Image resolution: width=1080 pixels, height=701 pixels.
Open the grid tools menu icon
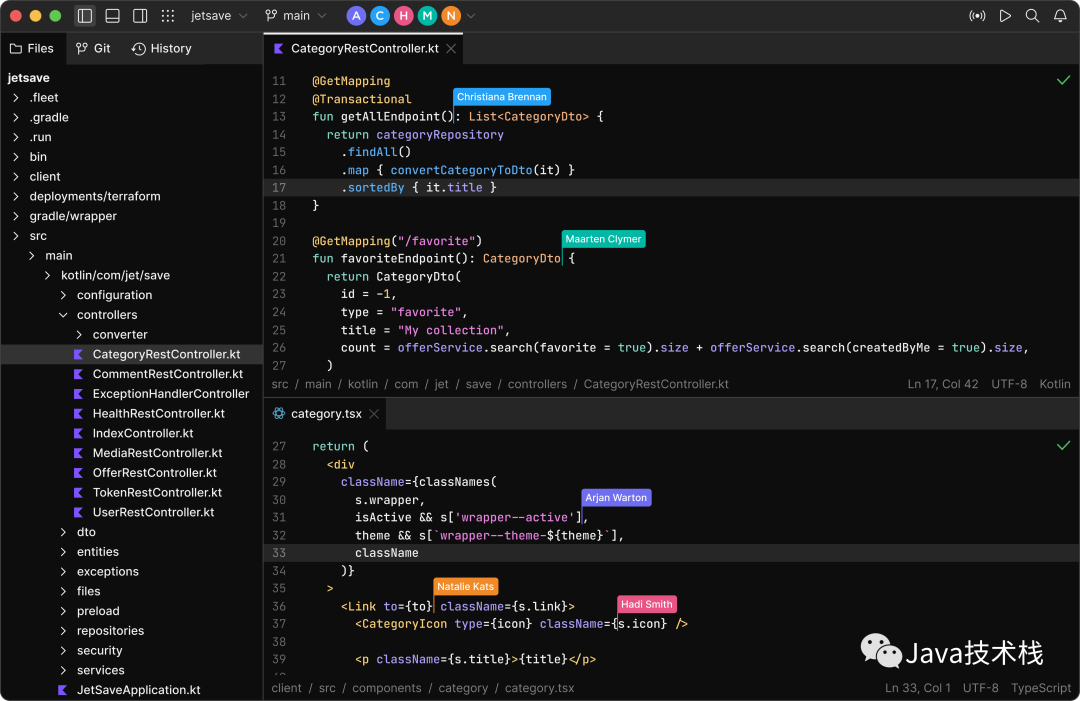(x=167, y=16)
